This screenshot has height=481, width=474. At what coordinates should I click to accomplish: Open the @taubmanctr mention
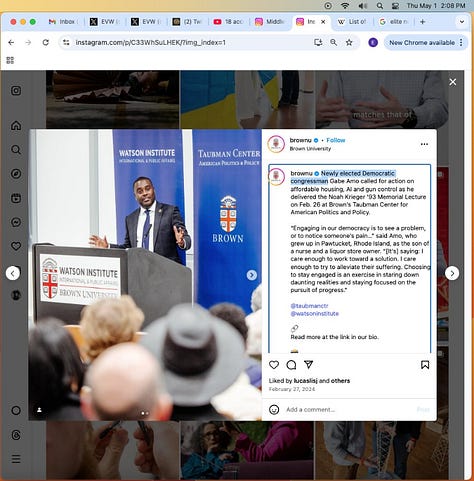[x=310, y=306]
